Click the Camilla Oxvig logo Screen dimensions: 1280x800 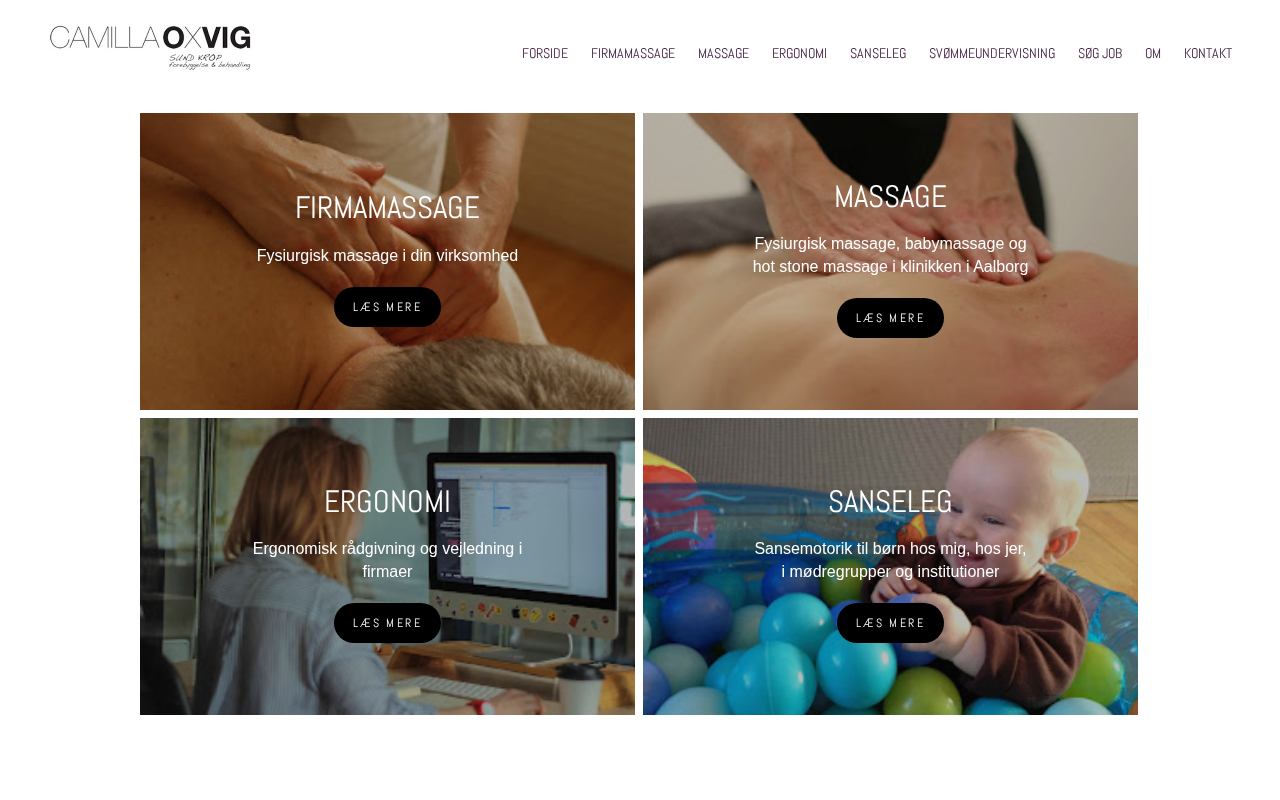click(150, 47)
